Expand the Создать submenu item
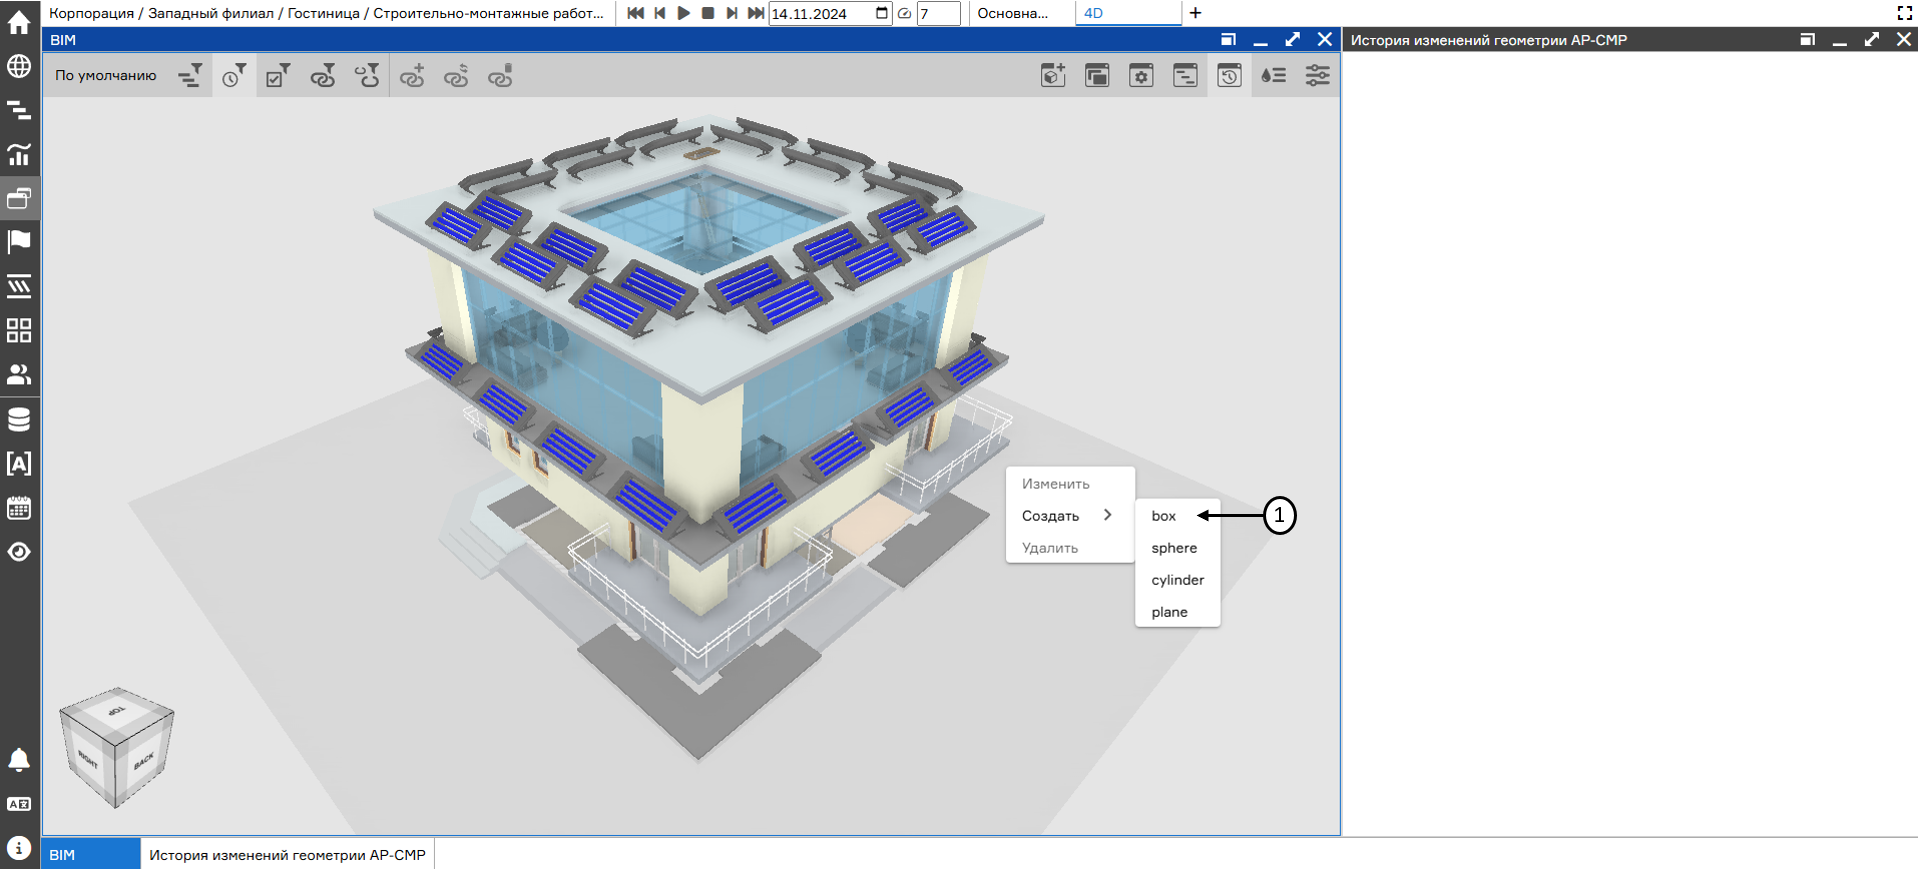 pos(1069,516)
